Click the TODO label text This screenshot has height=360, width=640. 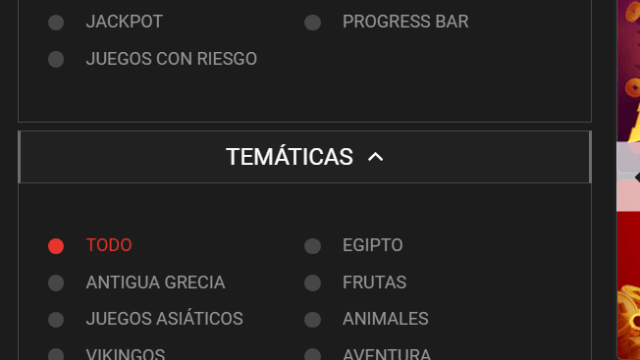pos(109,245)
